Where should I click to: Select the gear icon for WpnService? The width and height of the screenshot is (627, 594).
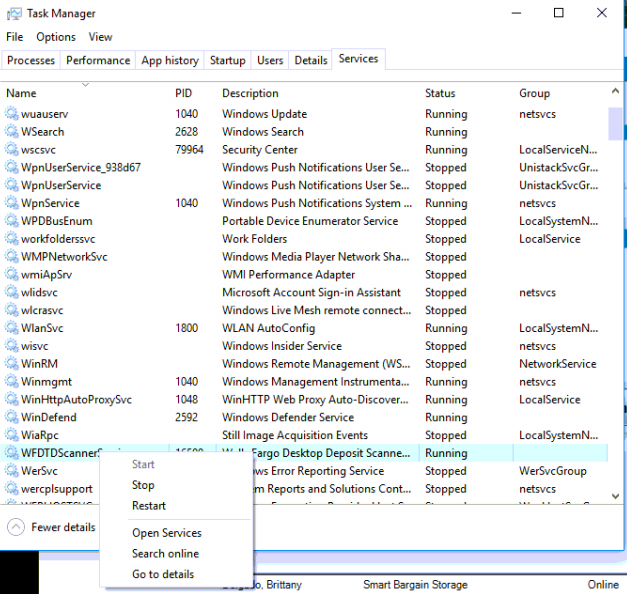point(12,203)
